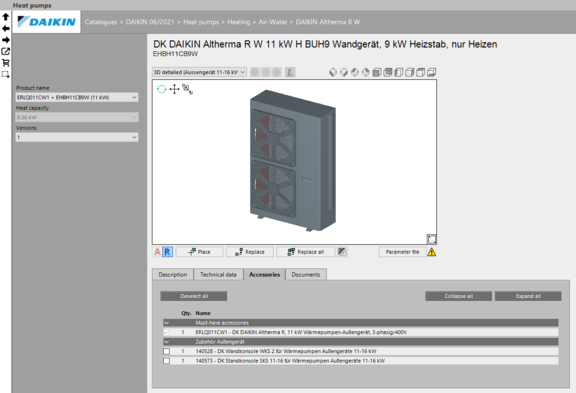576x393 pixels.
Task: Click the fullscreen expand icon in preview
Action: click(432, 239)
